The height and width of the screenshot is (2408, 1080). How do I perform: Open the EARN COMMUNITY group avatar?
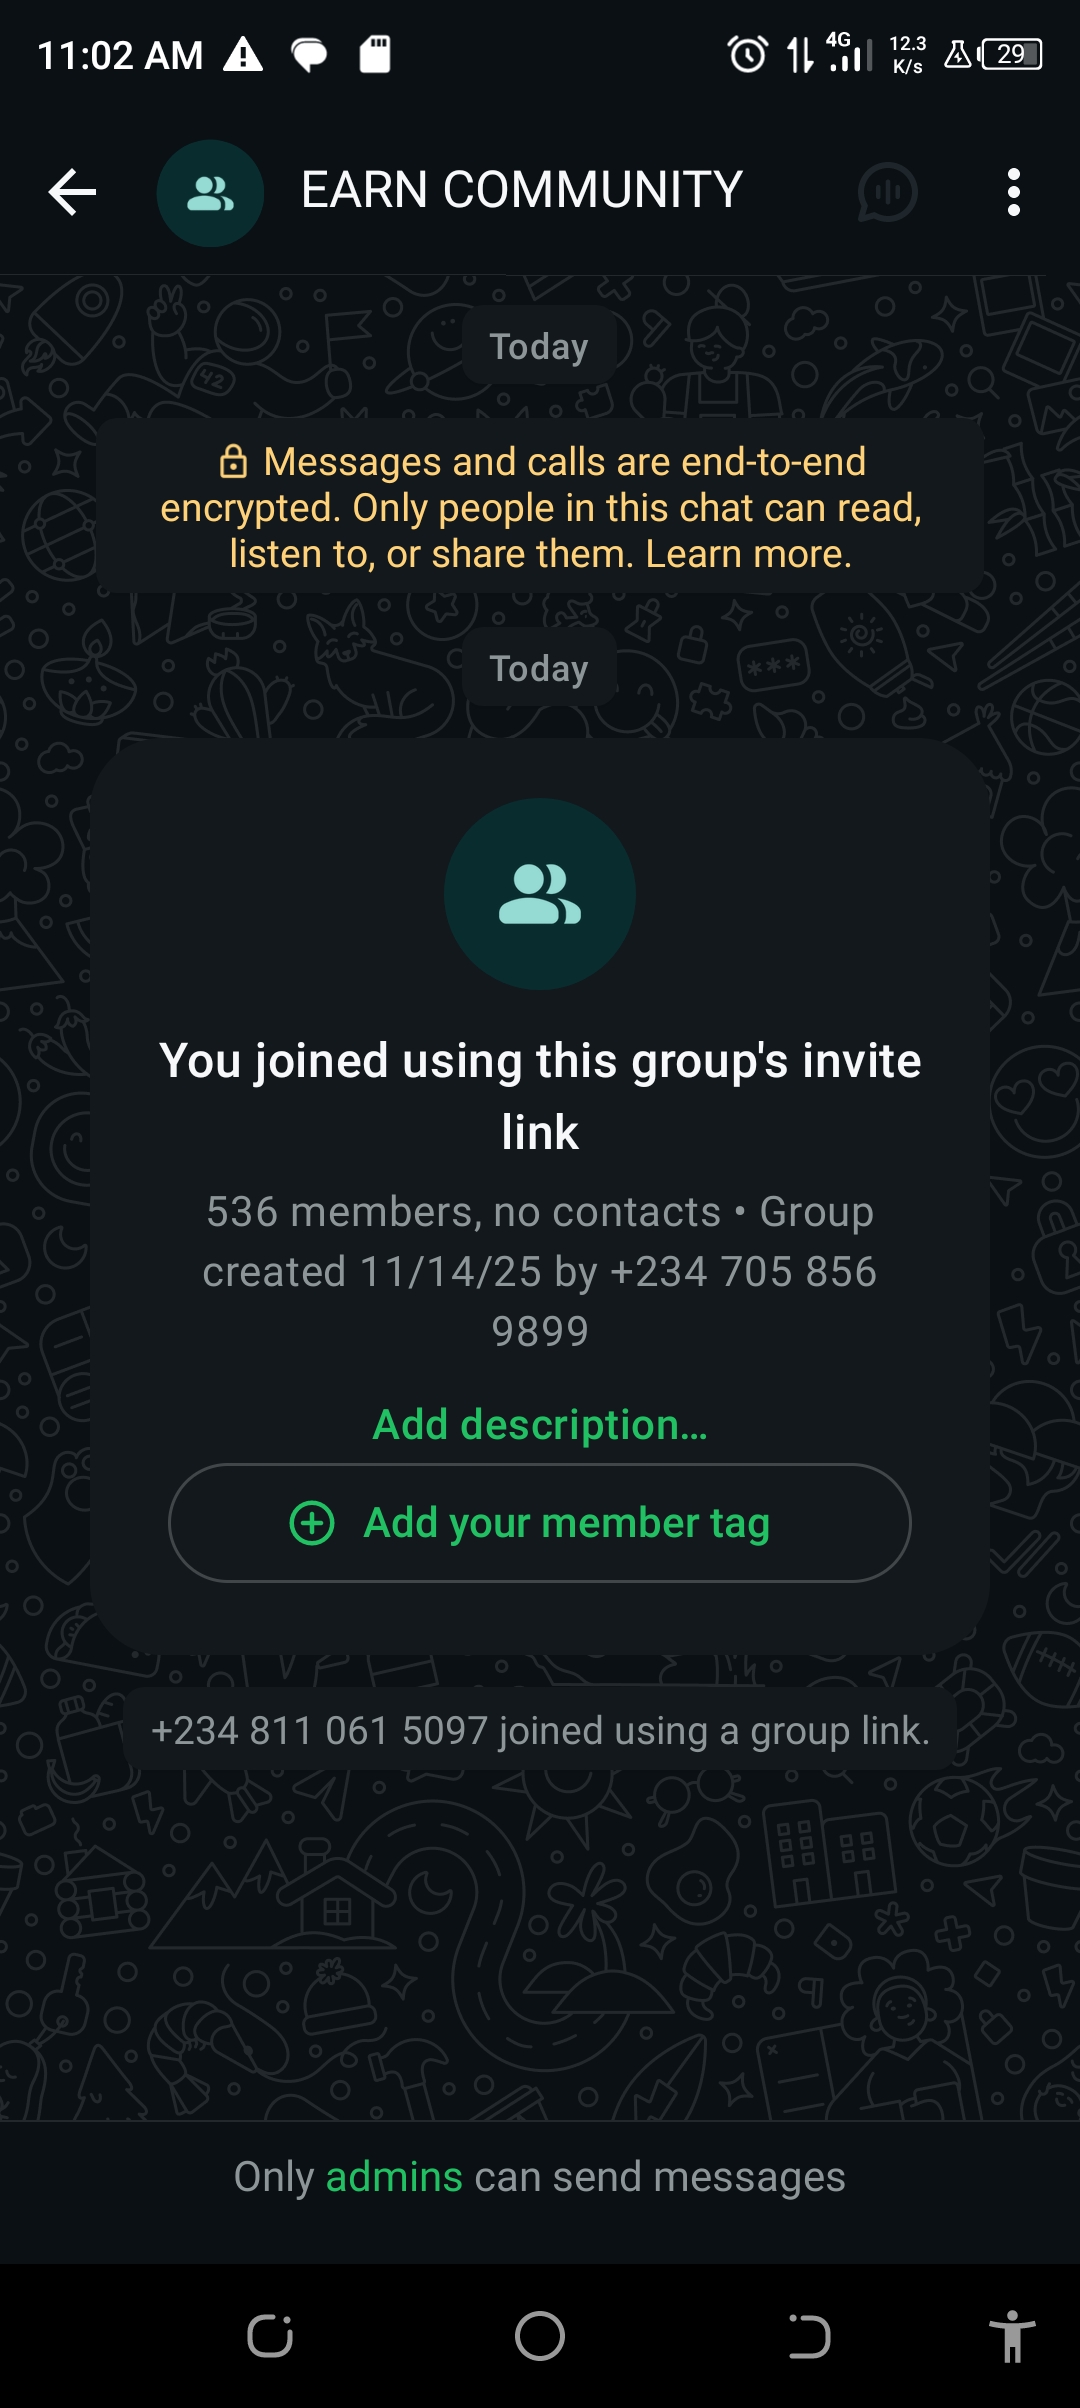point(210,193)
